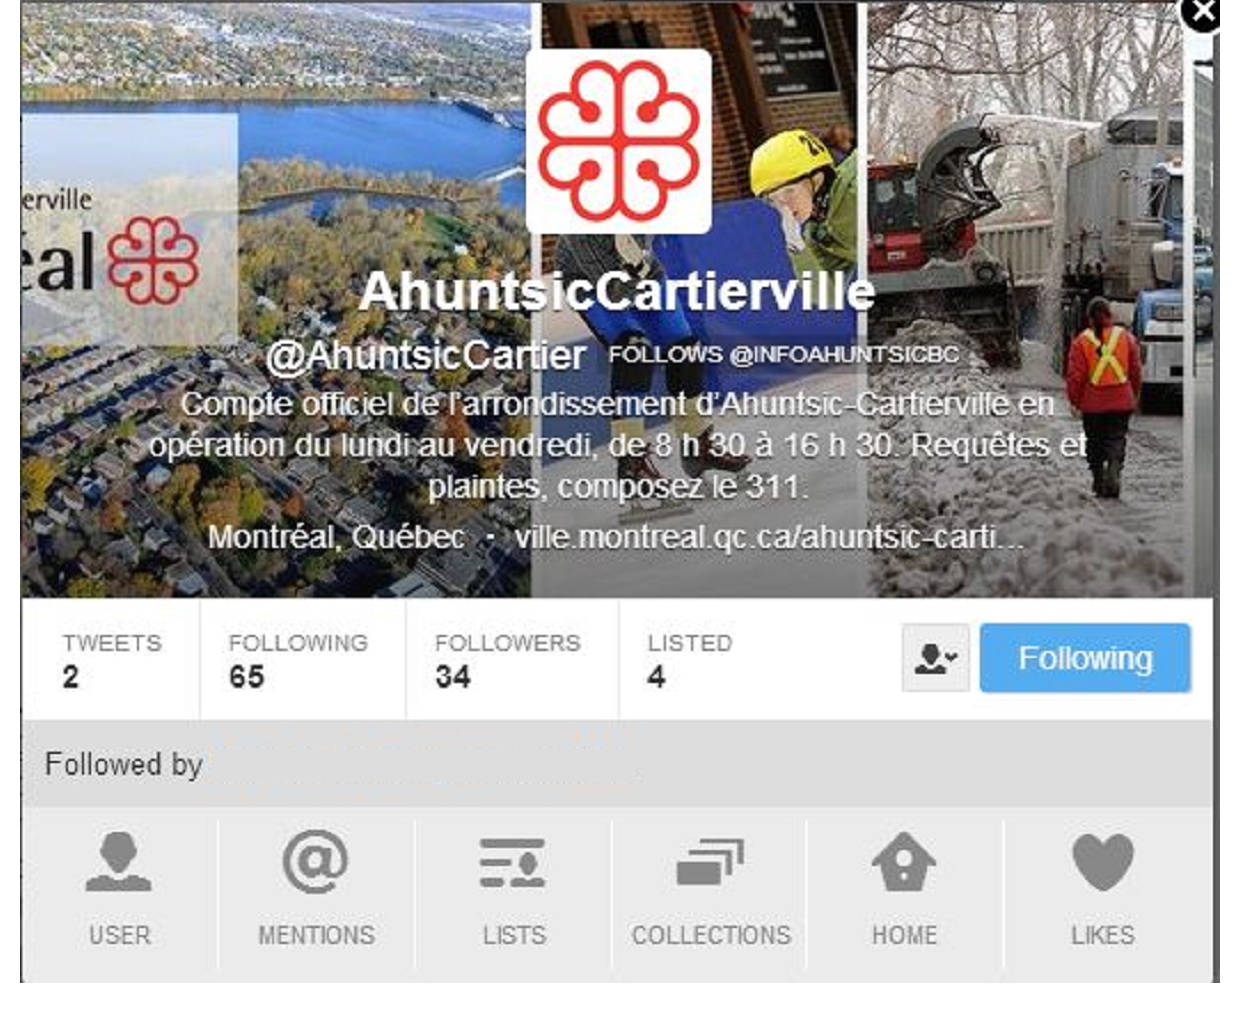Click the Followed by section bar
This screenshot has width=1250, height=1028.
[617, 764]
